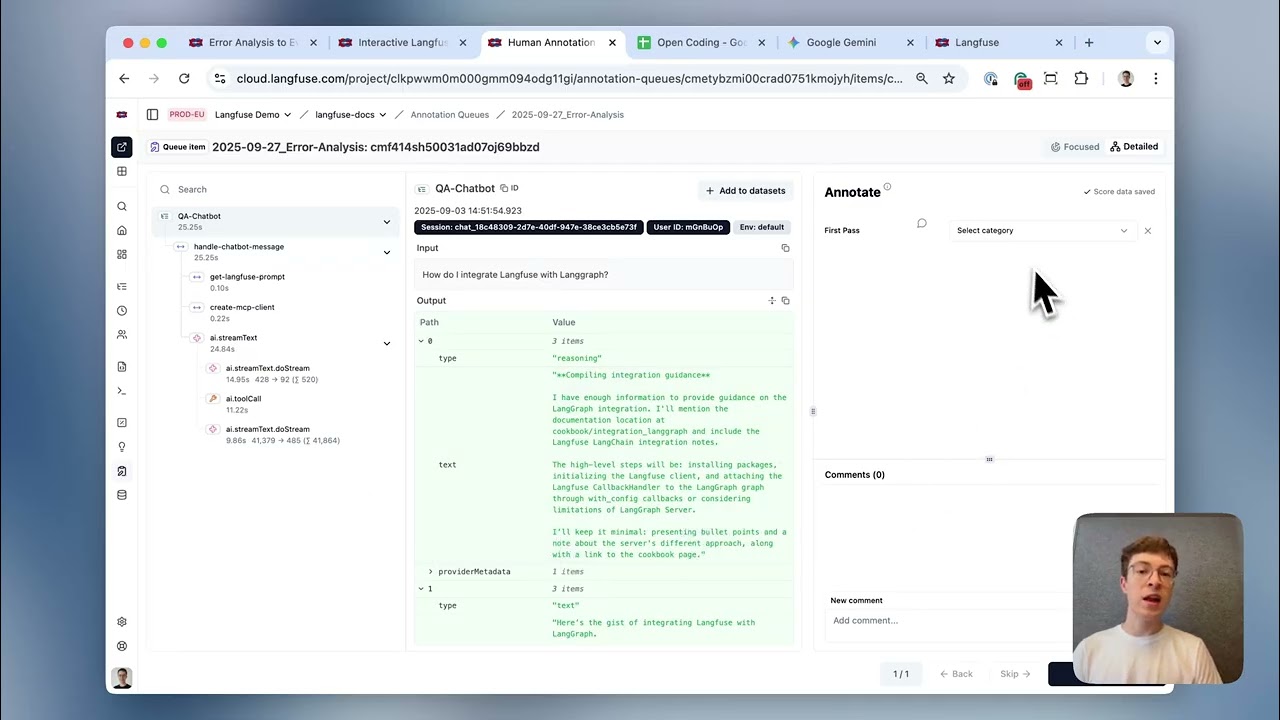Open Chrome tab list dropdown
The image size is (1280, 720).
point(1157,43)
